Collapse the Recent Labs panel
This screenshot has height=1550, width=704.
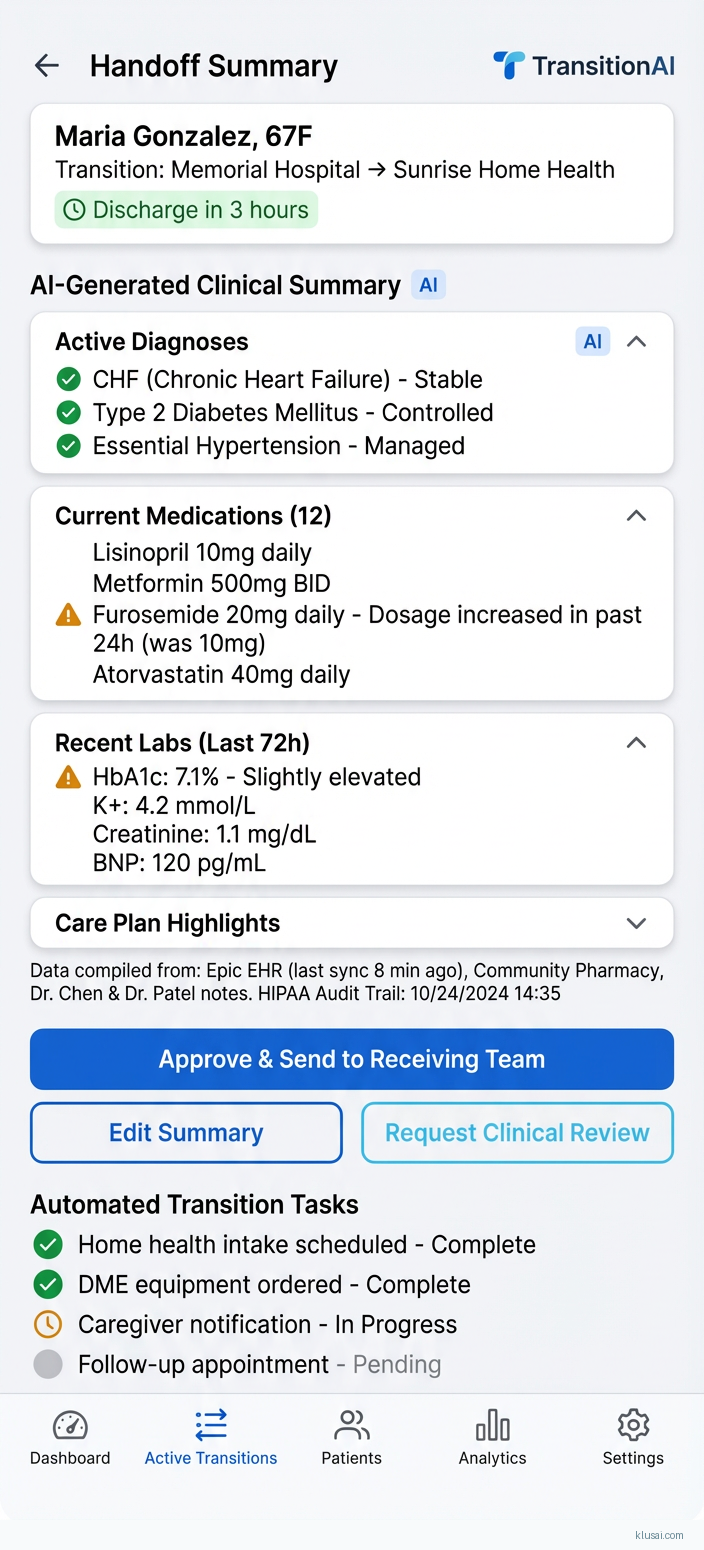point(636,743)
